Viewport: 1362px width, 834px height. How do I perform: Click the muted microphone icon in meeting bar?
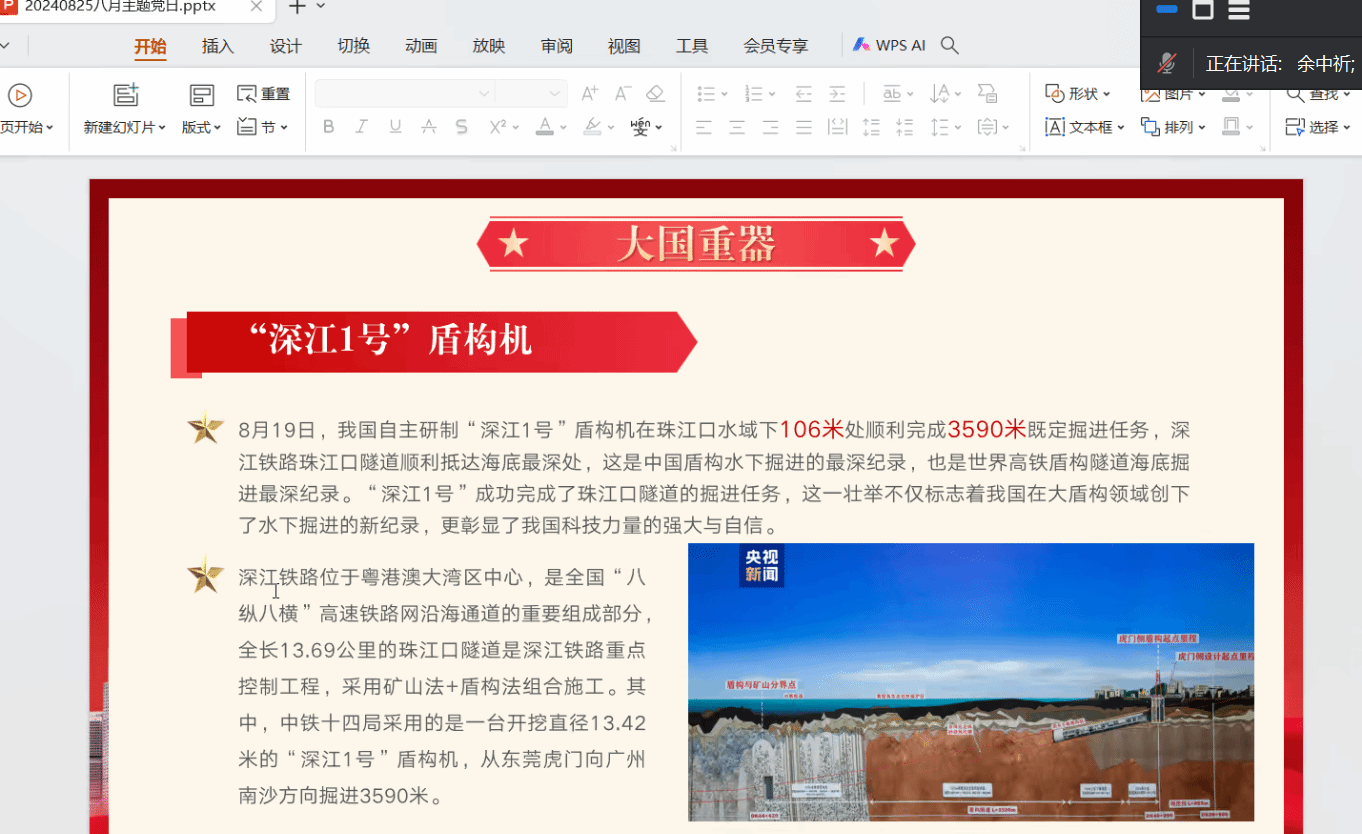click(x=1167, y=63)
